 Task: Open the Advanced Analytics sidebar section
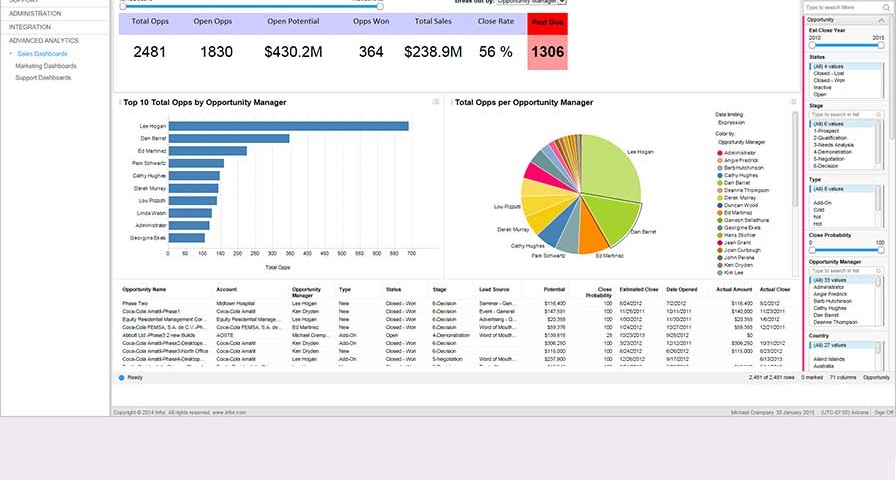click(43, 41)
